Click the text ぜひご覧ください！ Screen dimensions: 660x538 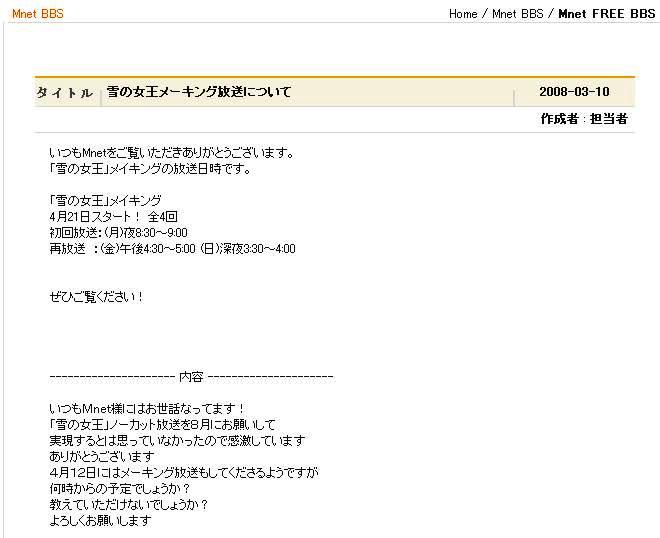[x=96, y=297]
